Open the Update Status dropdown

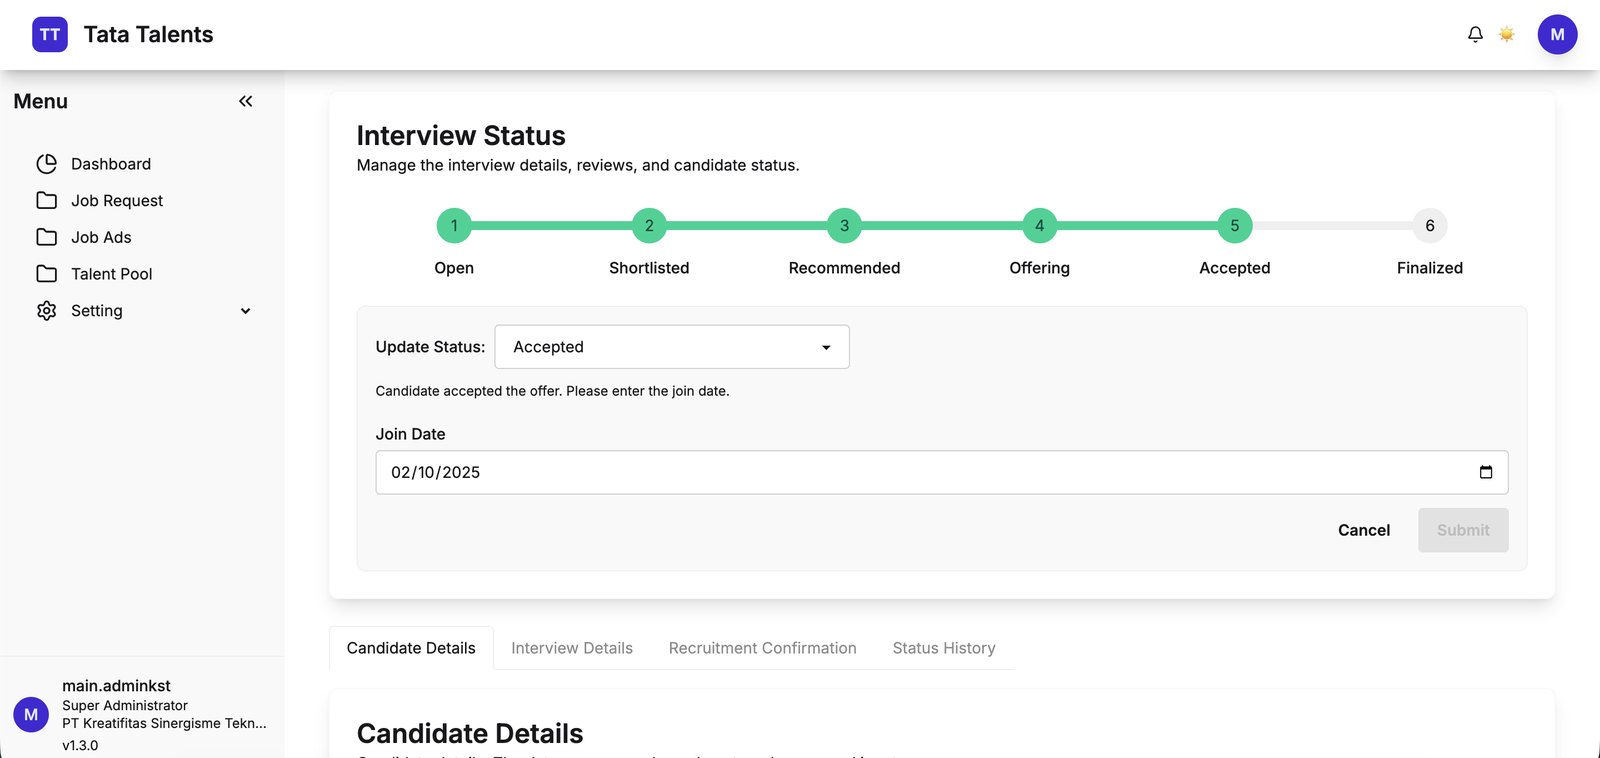tap(672, 347)
